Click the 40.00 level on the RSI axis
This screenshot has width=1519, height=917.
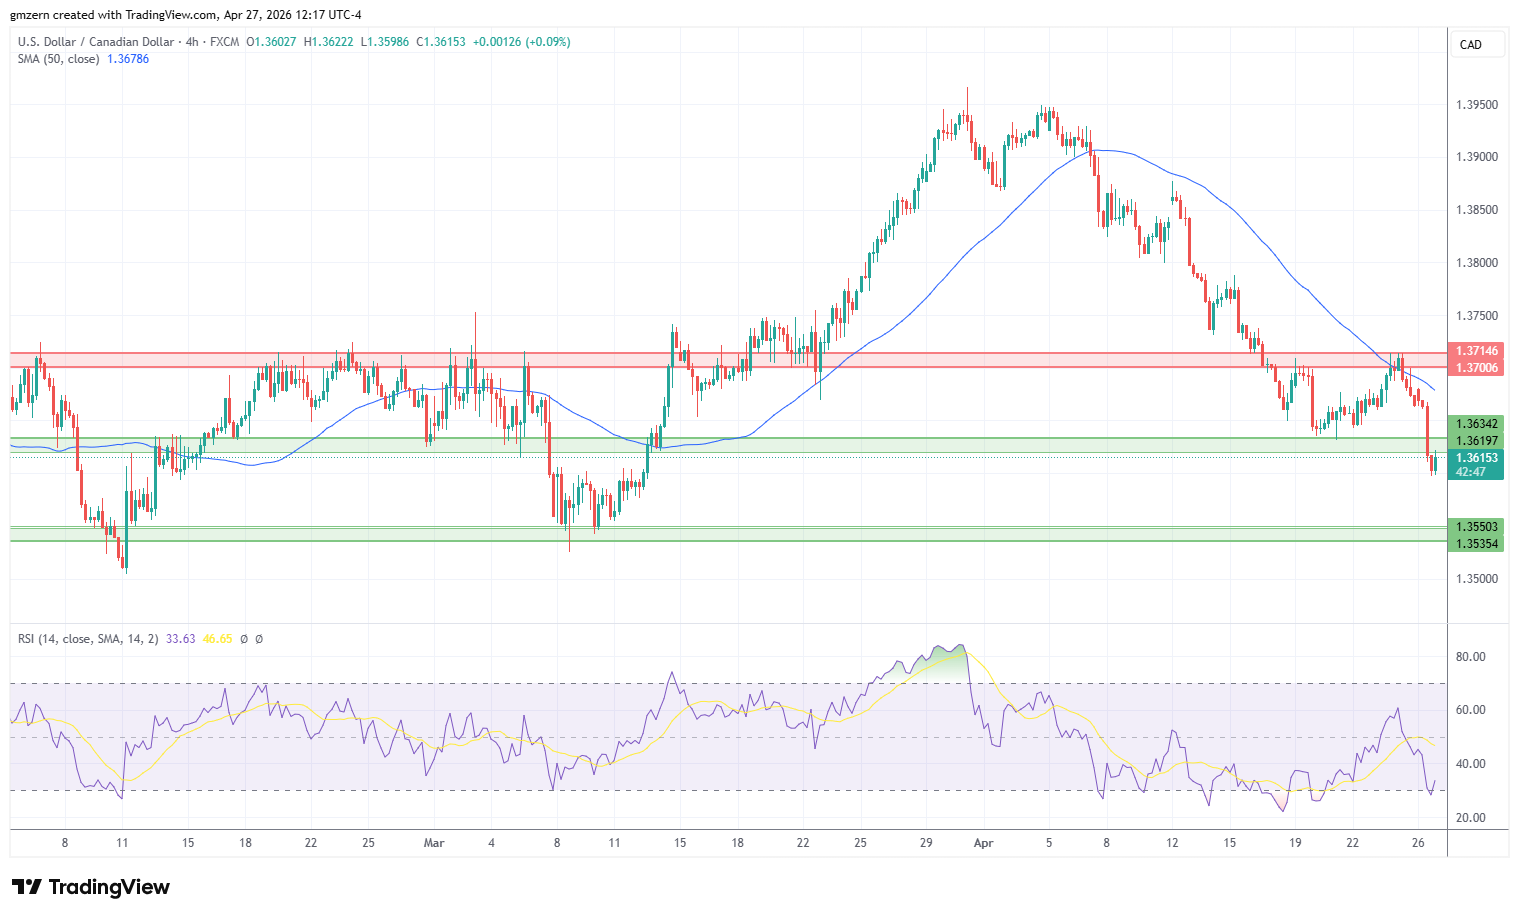click(1470, 764)
